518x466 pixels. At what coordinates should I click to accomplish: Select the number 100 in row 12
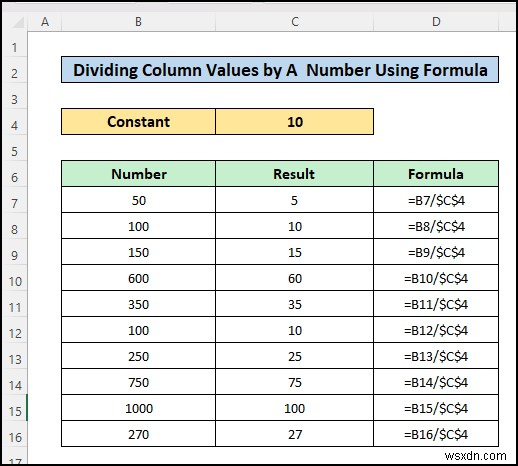[138, 330]
